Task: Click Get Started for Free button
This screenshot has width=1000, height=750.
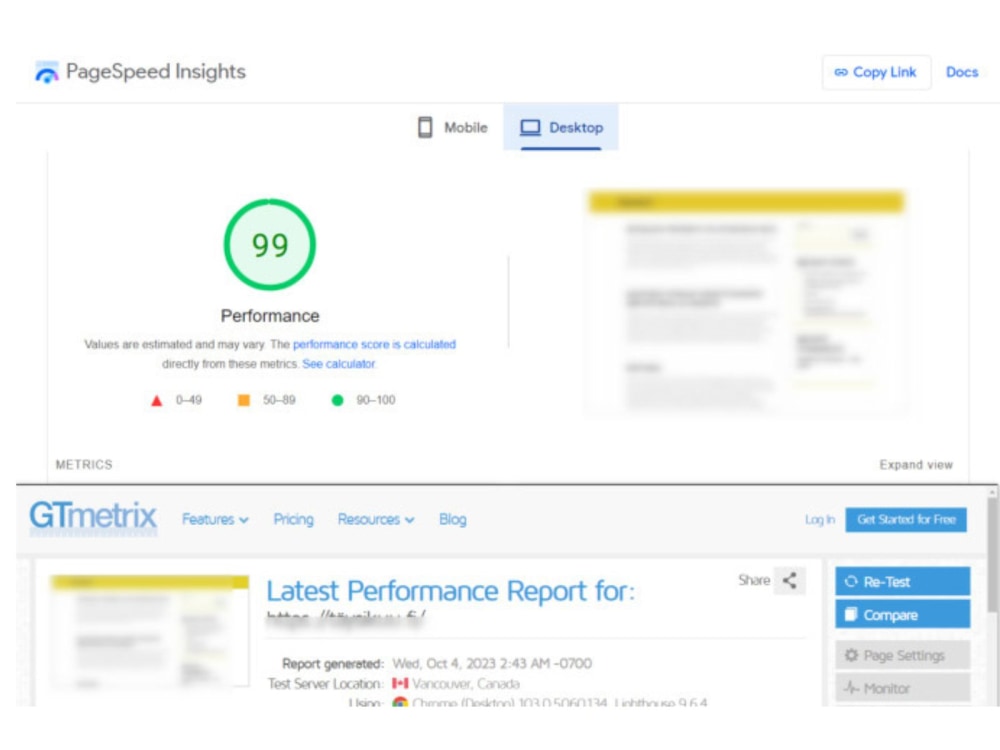Action: (x=906, y=519)
